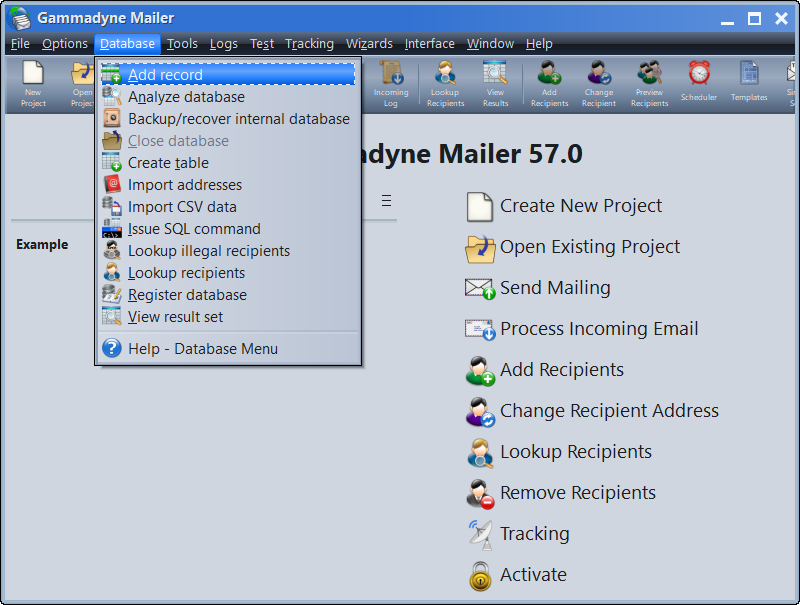This screenshot has height=605, width=800.
Task: Select the Example project entry
Action: point(42,244)
